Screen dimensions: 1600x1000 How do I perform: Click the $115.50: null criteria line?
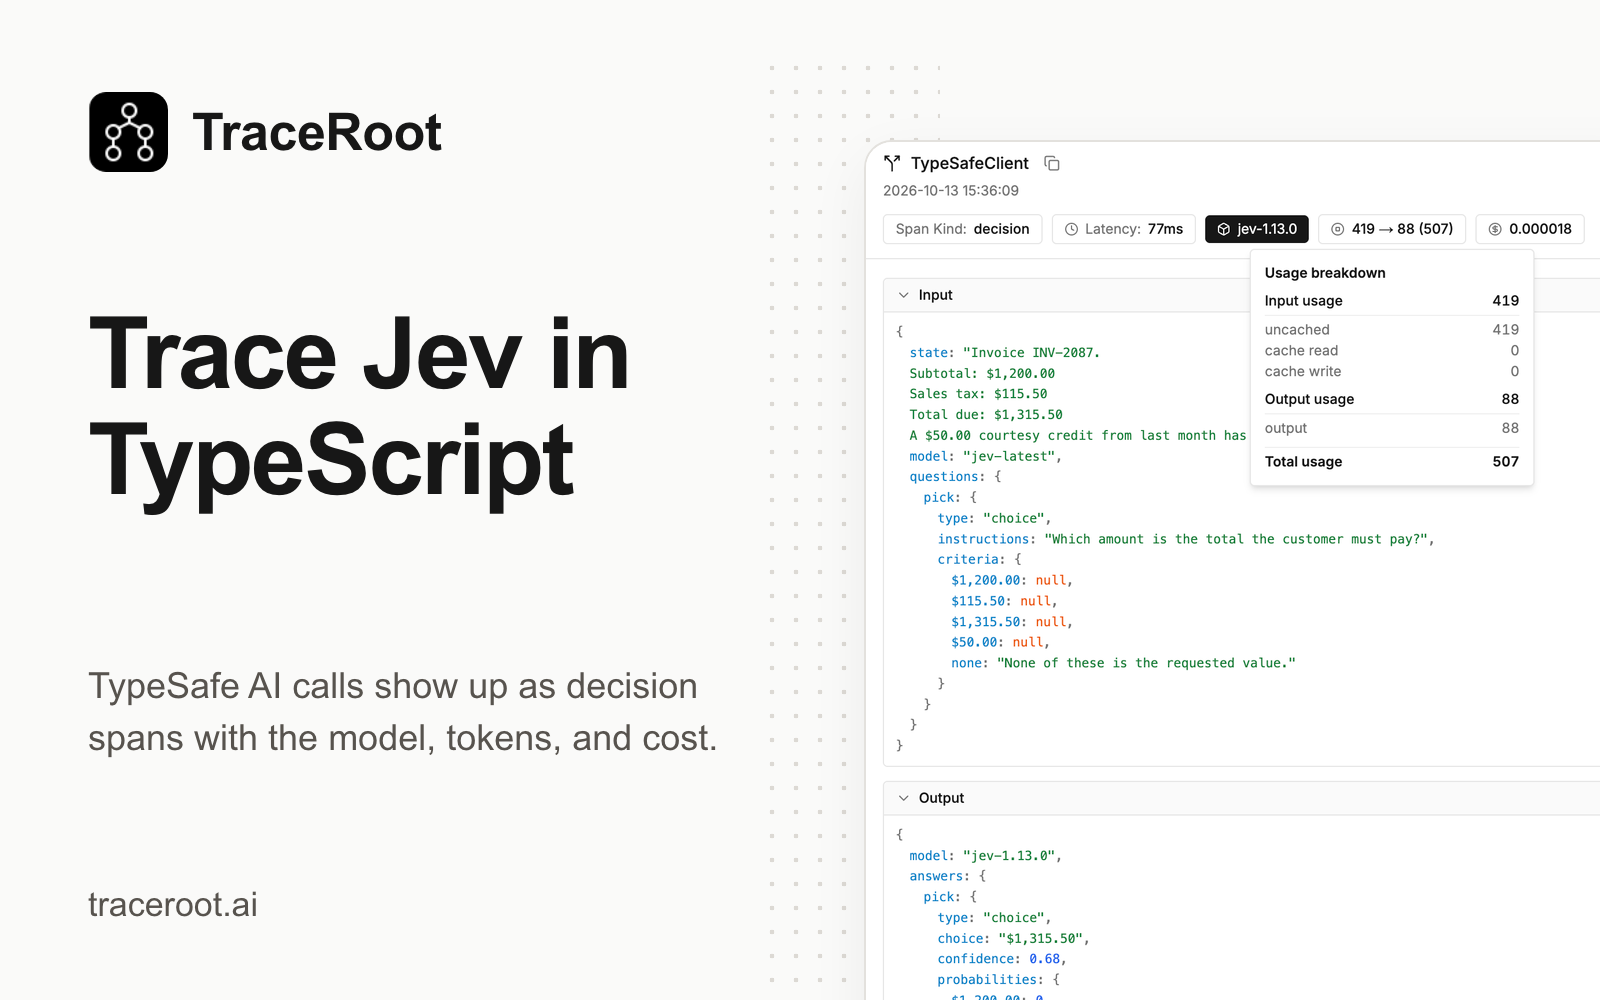pos(1004,601)
